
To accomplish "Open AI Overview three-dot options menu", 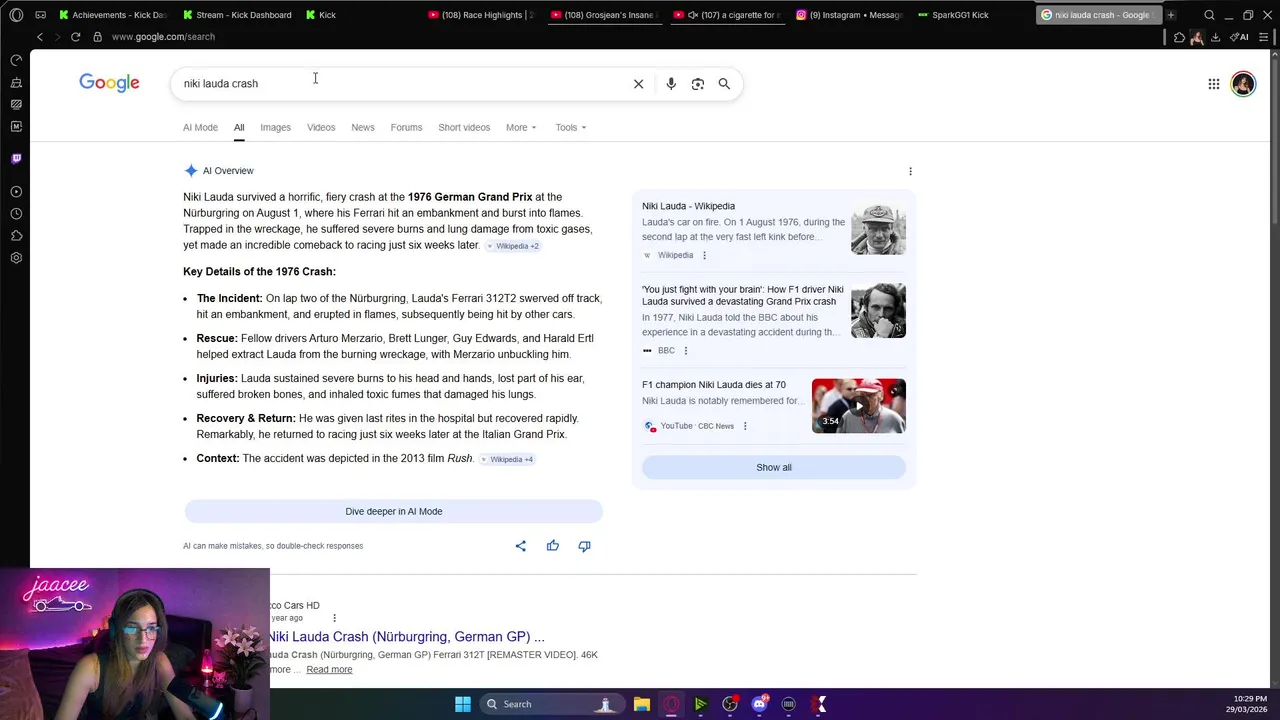I will (910, 171).
